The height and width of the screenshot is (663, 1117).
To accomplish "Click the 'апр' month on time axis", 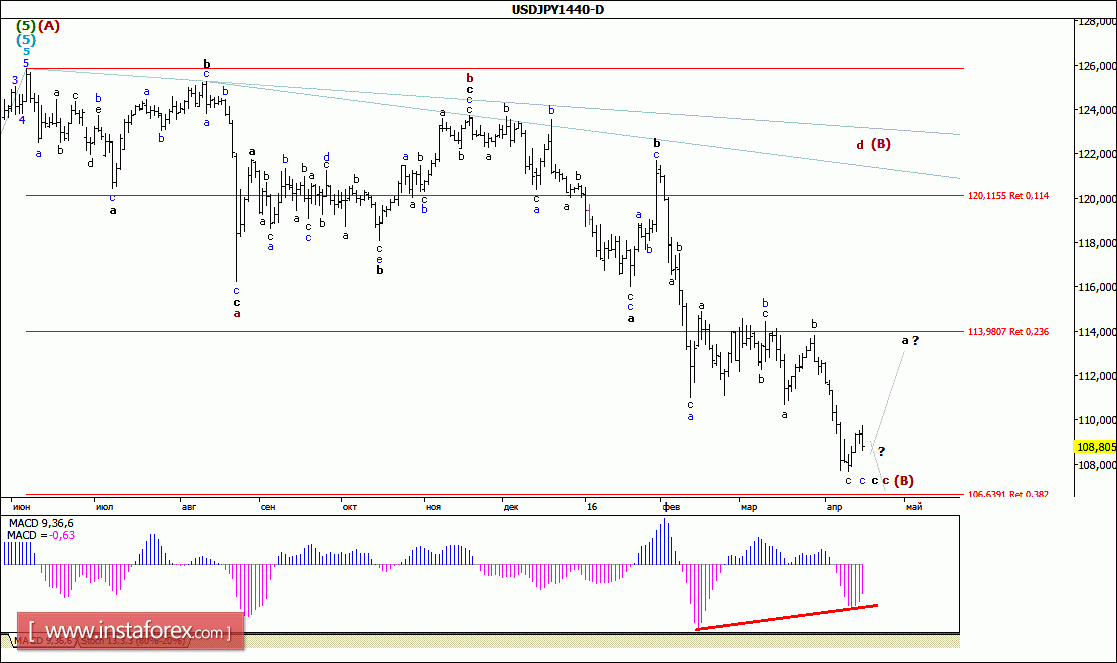I will click(x=833, y=507).
